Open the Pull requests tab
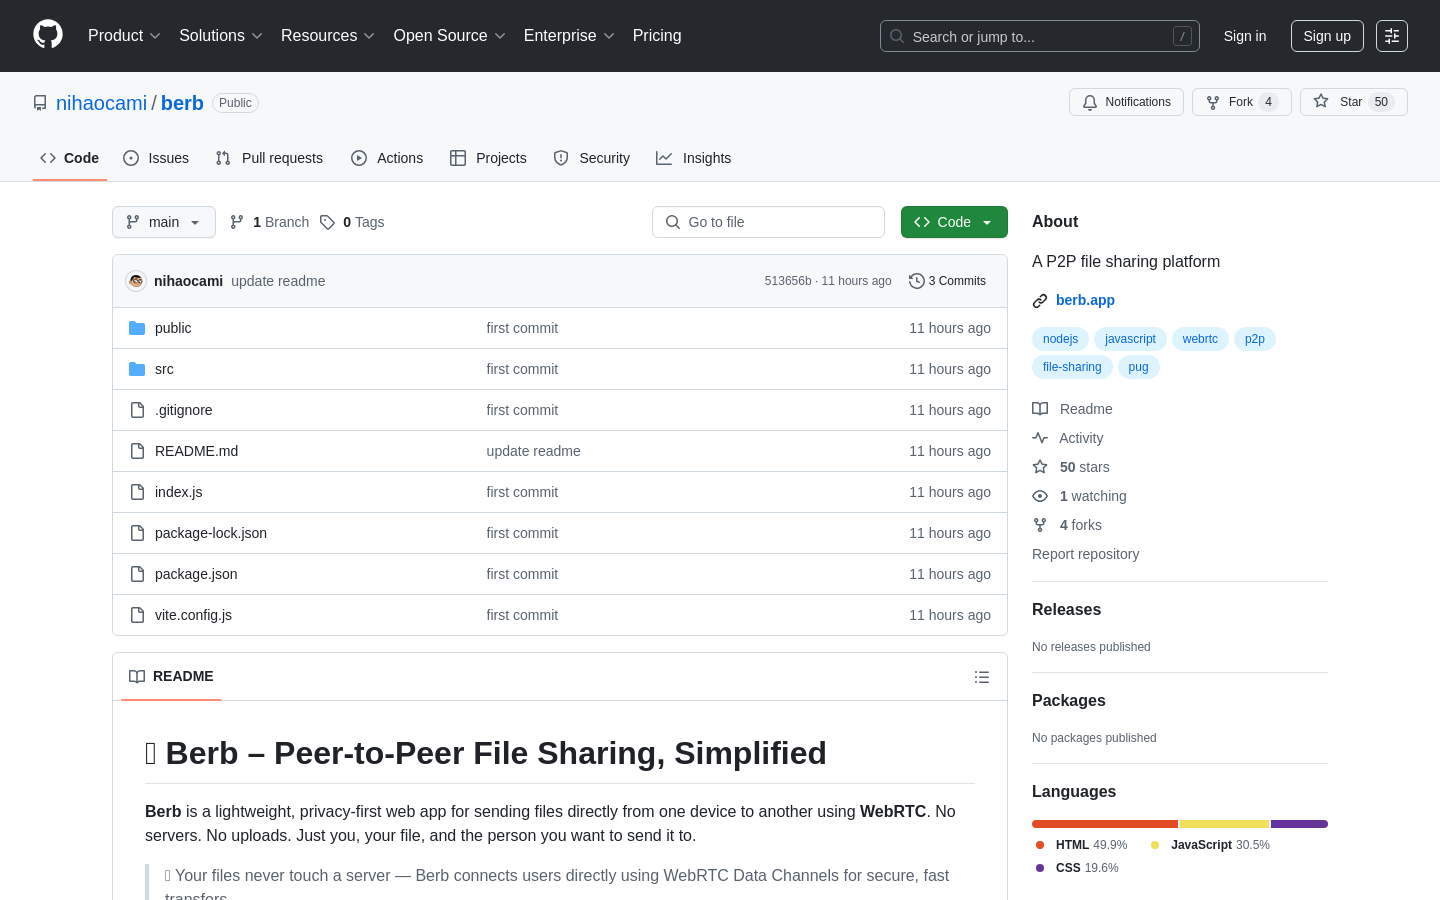This screenshot has height=900, width=1440. [x=269, y=158]
